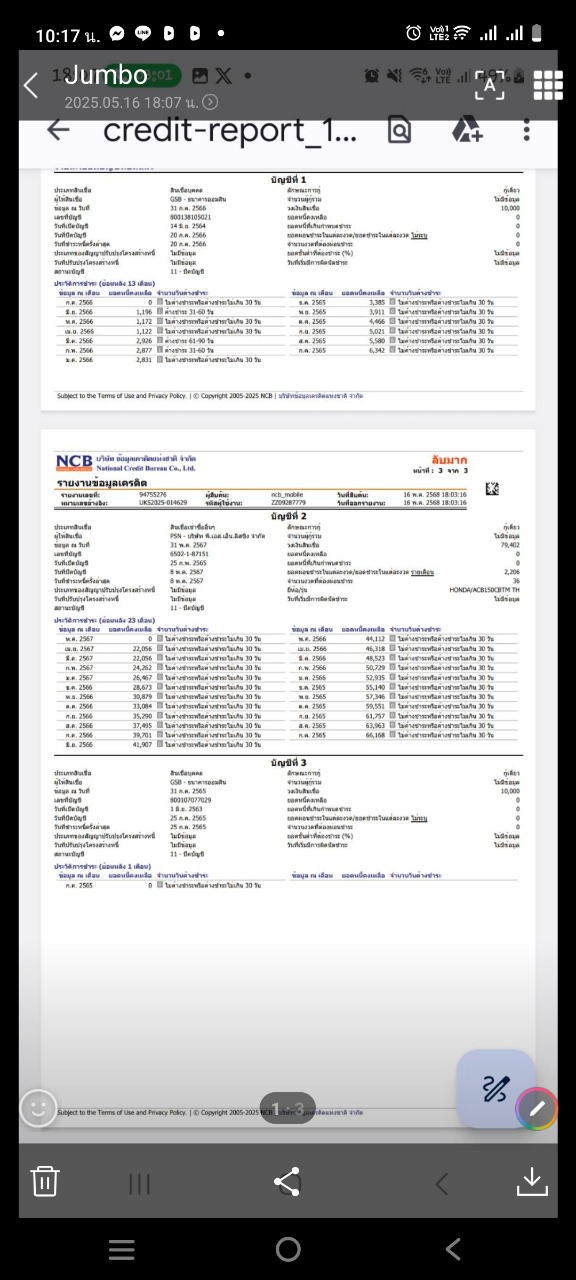Tap the system Back button in navigation bar
Image resolution: width=576 pixels, height=1280 pixels.
click(x=453, y=1249)
